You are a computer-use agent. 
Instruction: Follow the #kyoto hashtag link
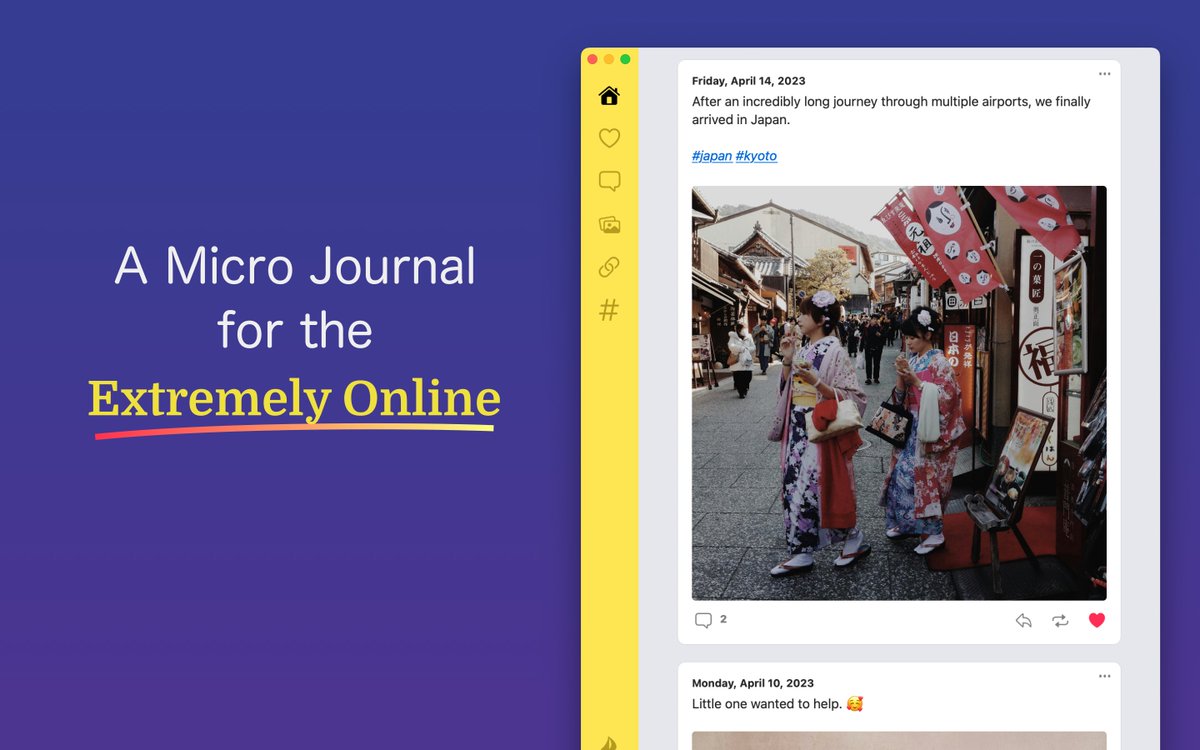756,156
